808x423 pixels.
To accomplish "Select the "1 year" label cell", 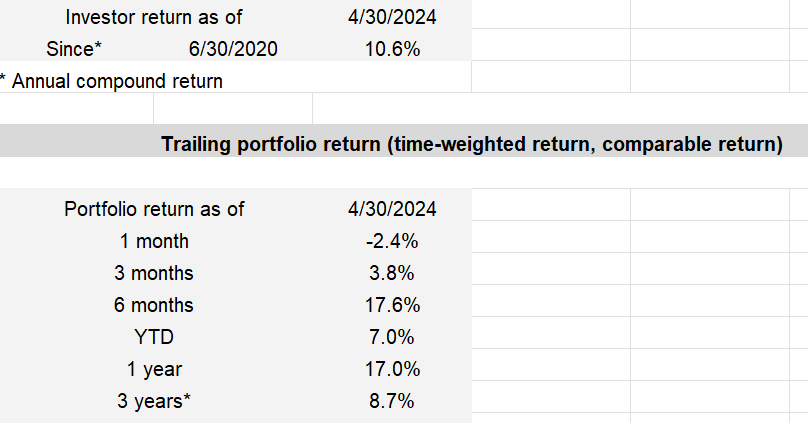I will (154, 369).
